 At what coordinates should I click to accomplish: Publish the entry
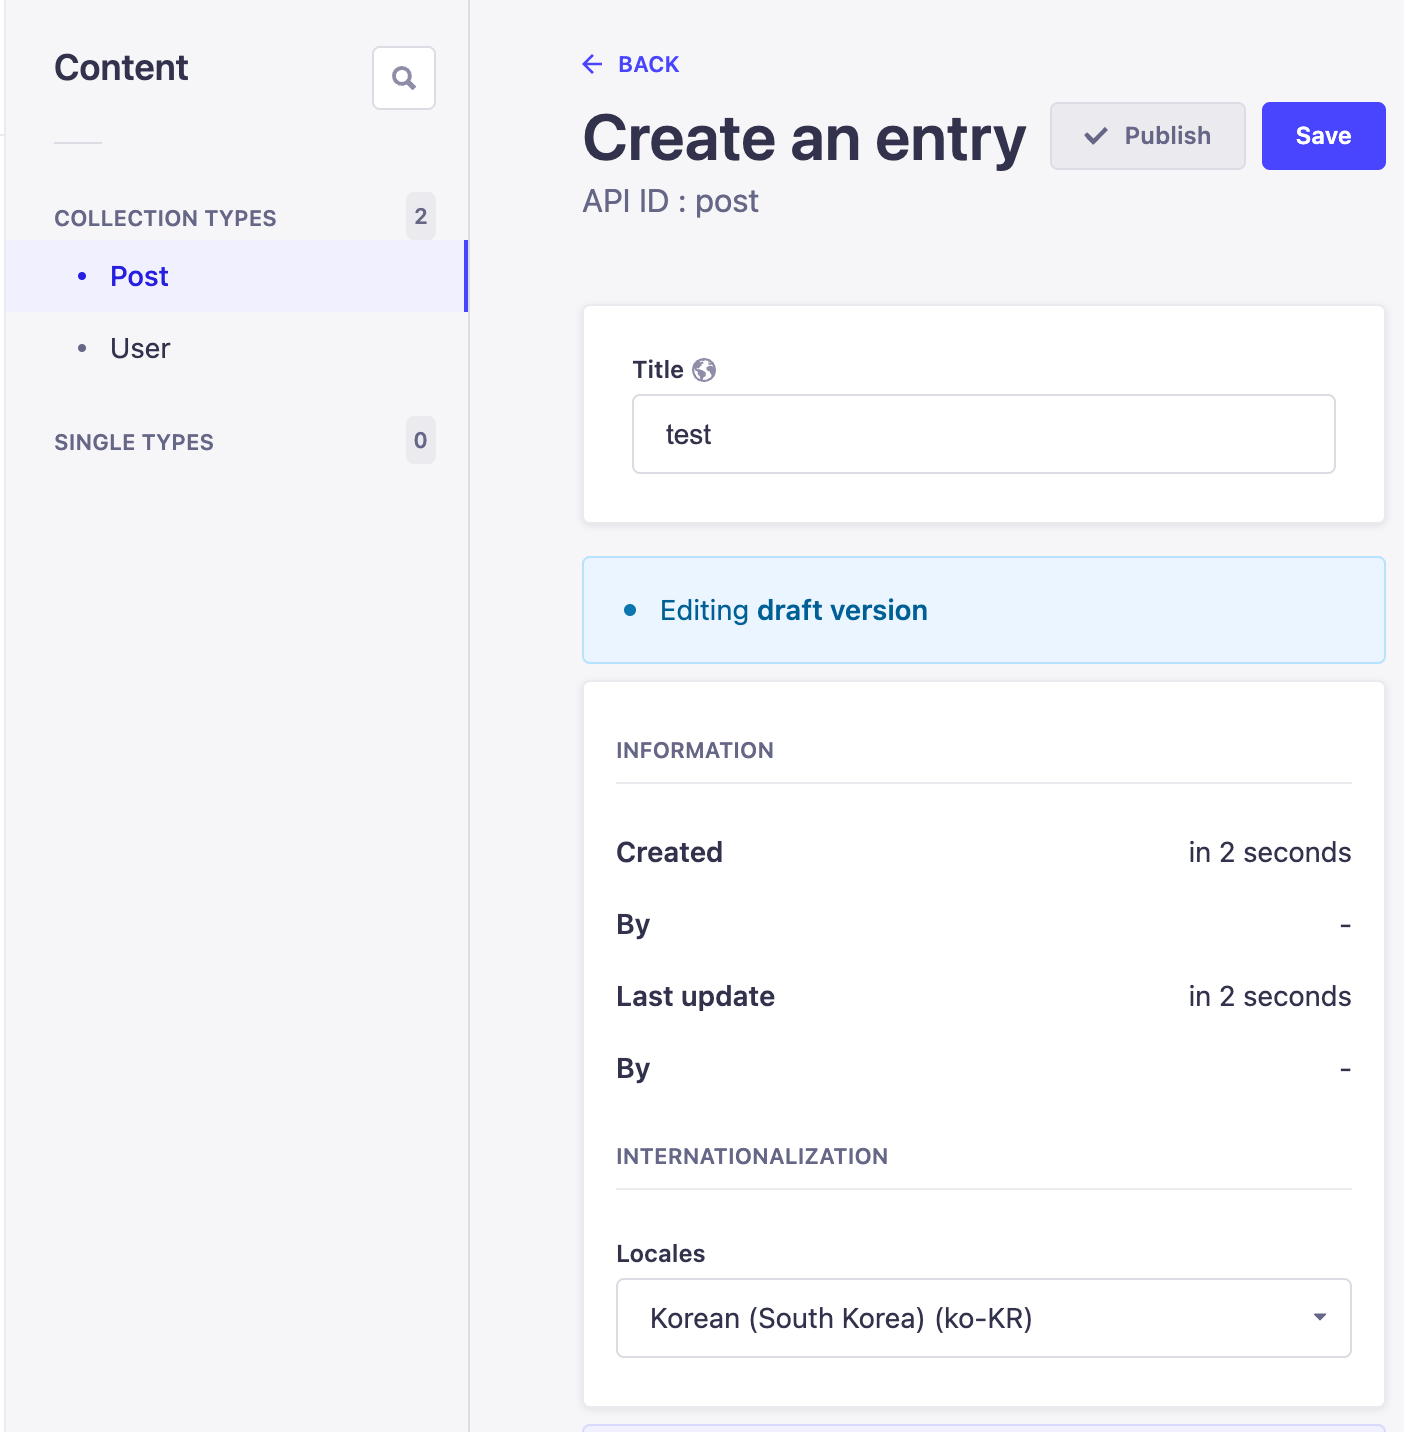click(x=1147, y=136)
